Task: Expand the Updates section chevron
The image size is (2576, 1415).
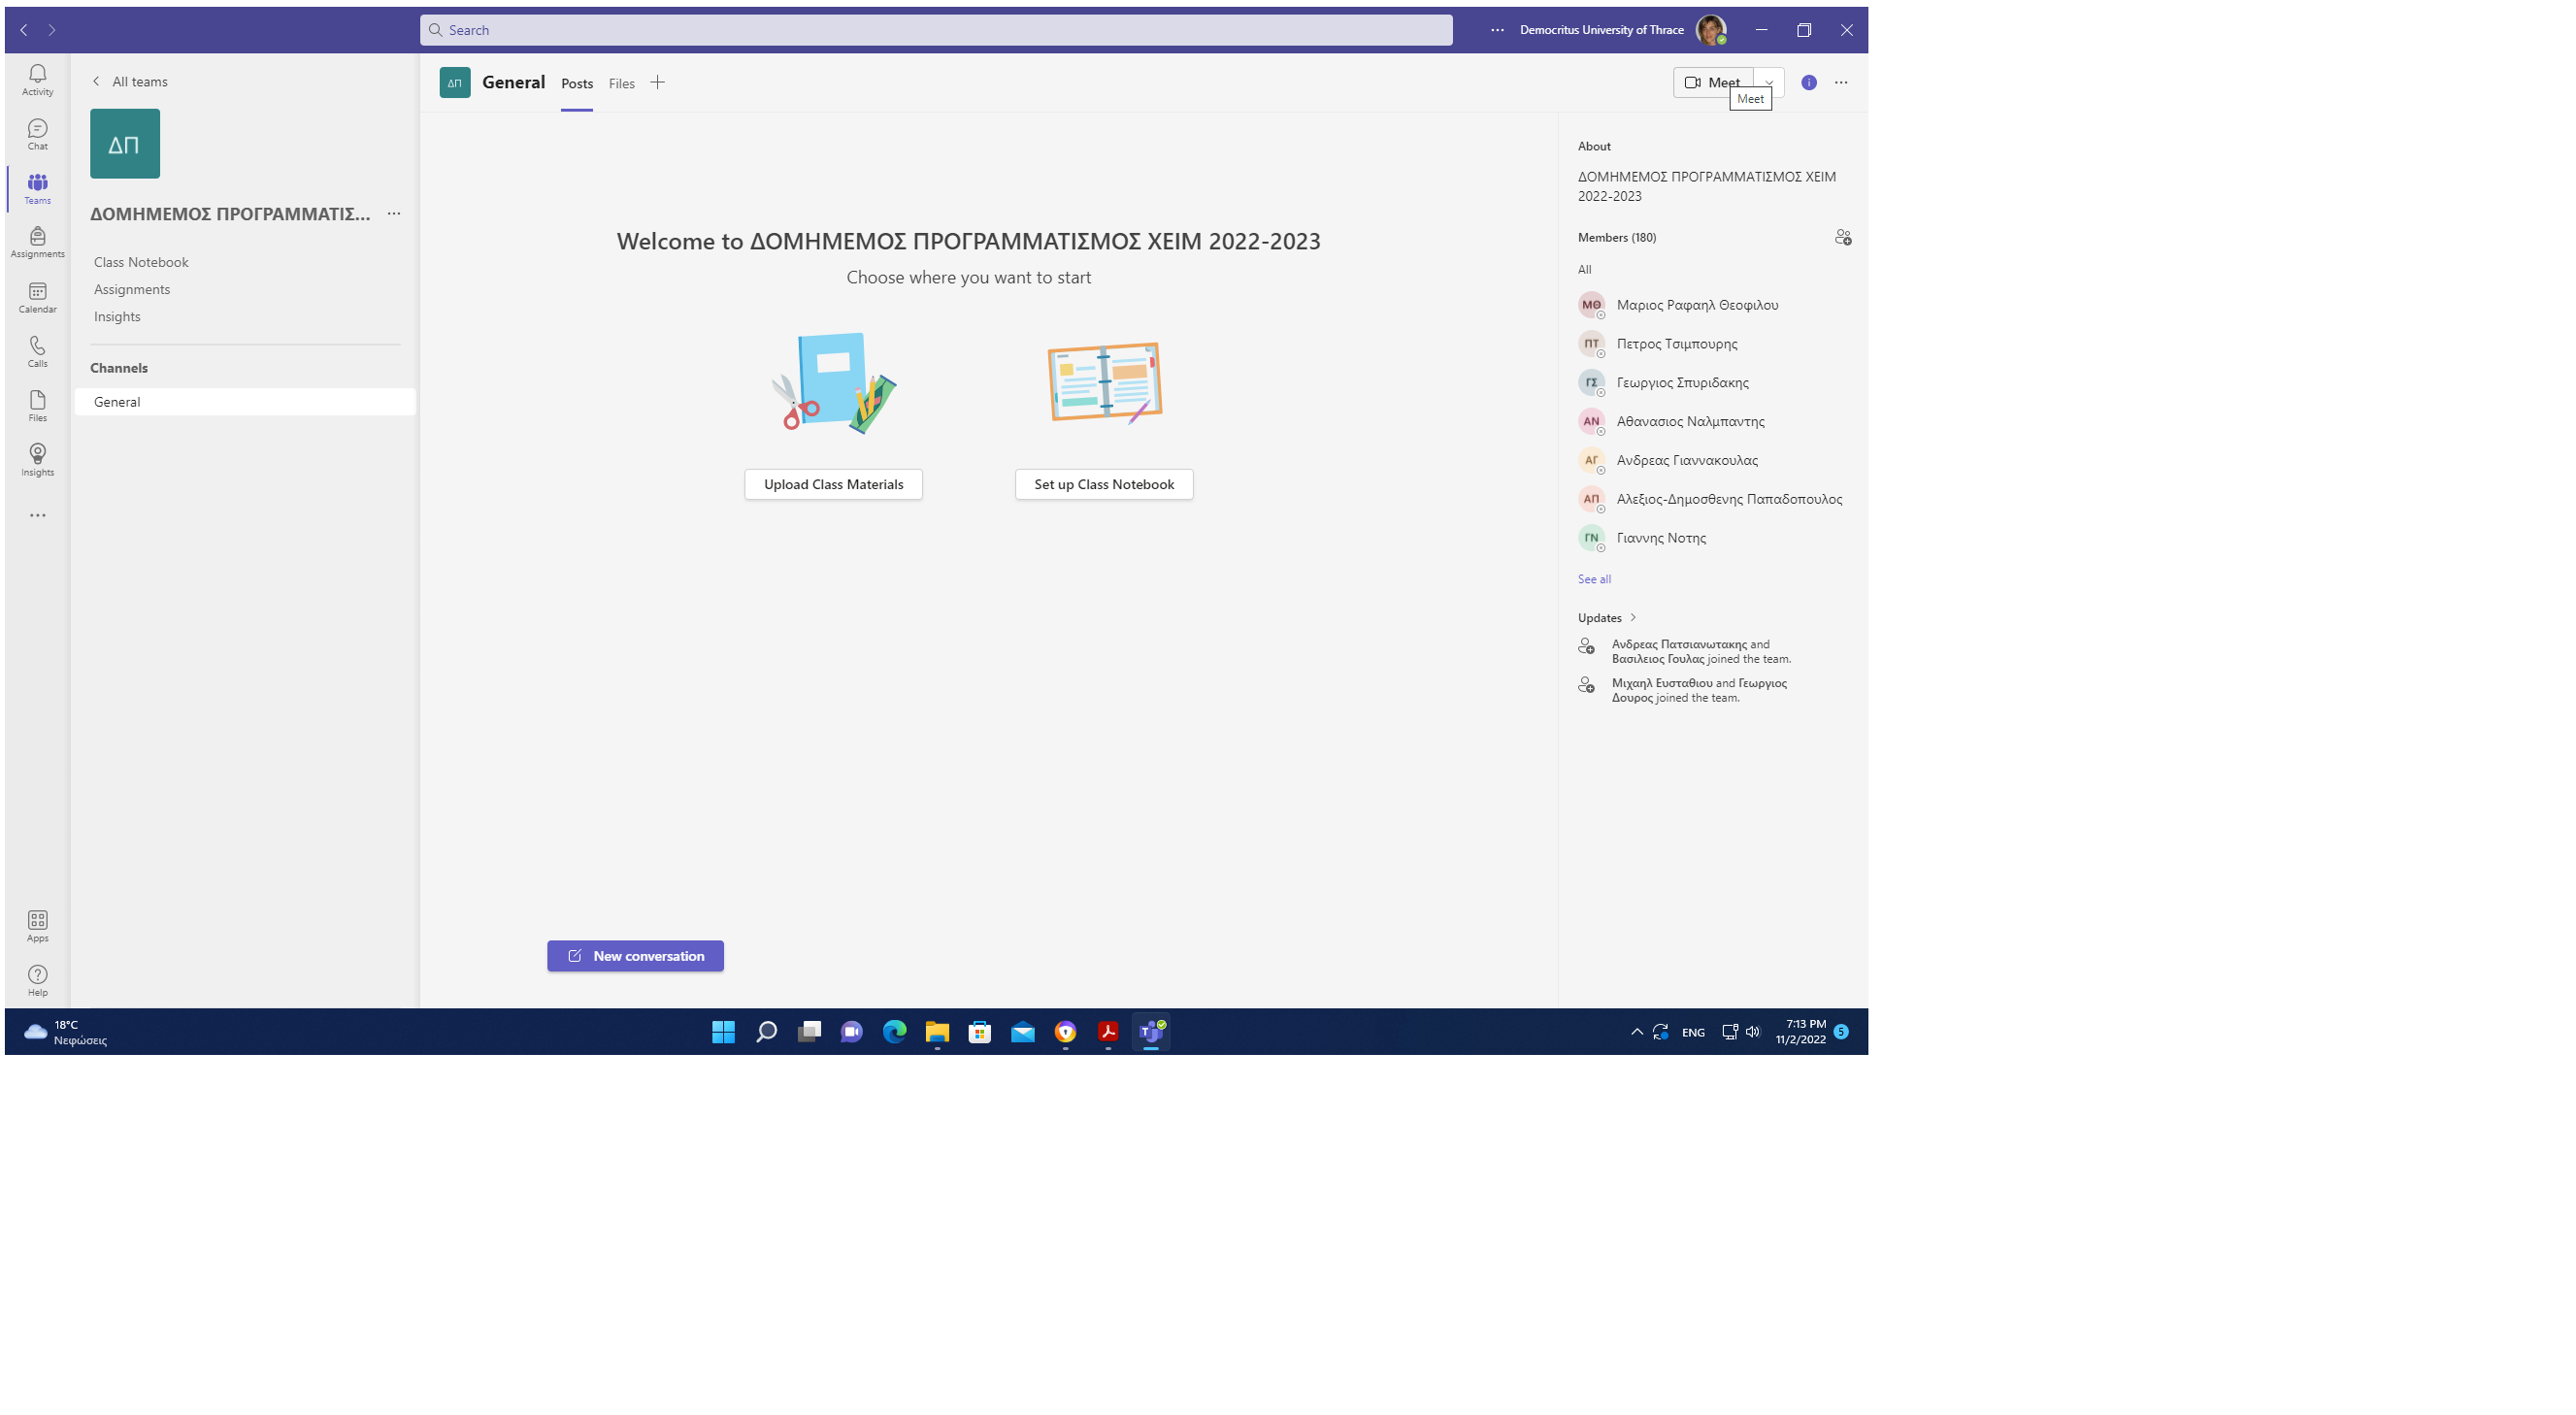Action: [x=1632, y=617]
